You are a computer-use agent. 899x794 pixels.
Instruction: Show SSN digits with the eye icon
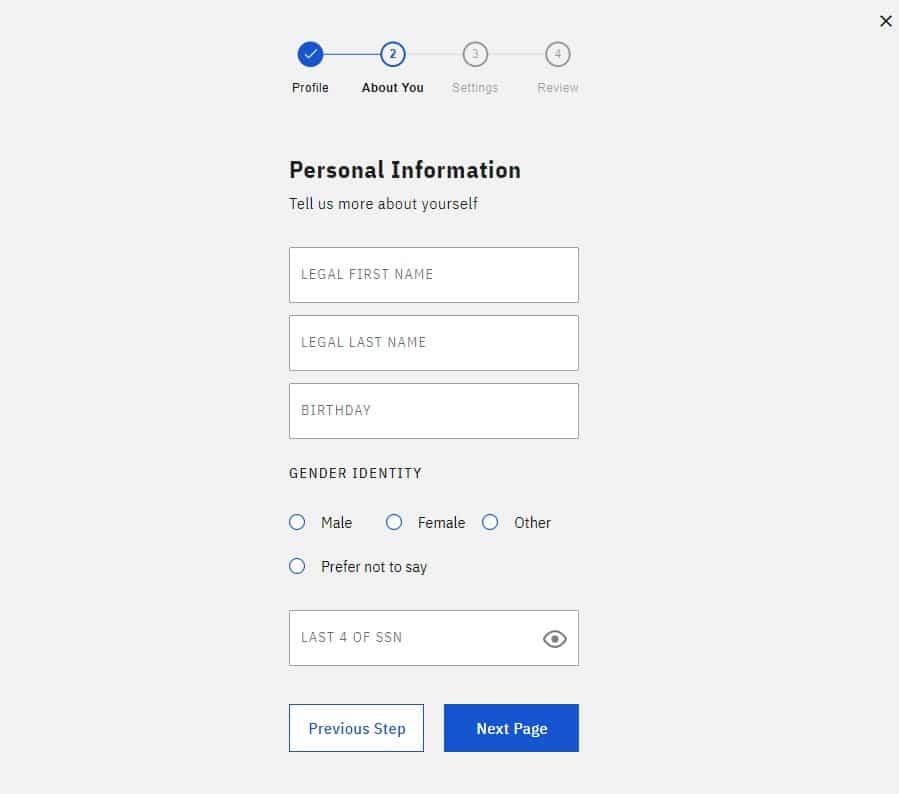pos(554,639)
